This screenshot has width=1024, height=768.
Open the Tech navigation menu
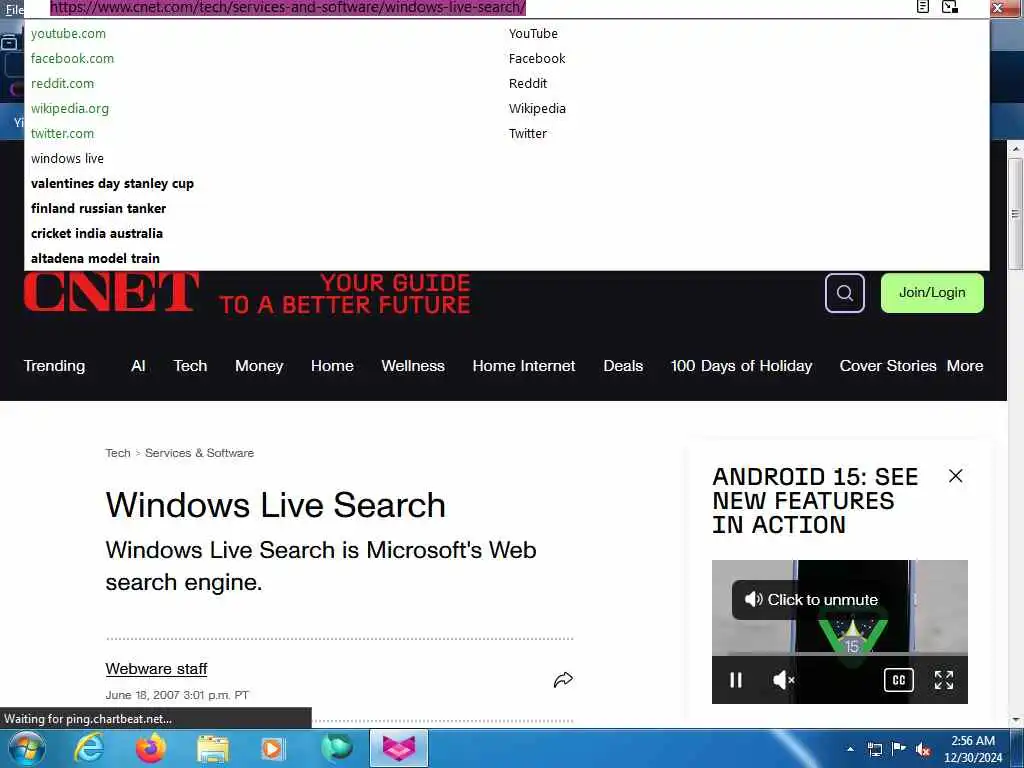(190, 366)
